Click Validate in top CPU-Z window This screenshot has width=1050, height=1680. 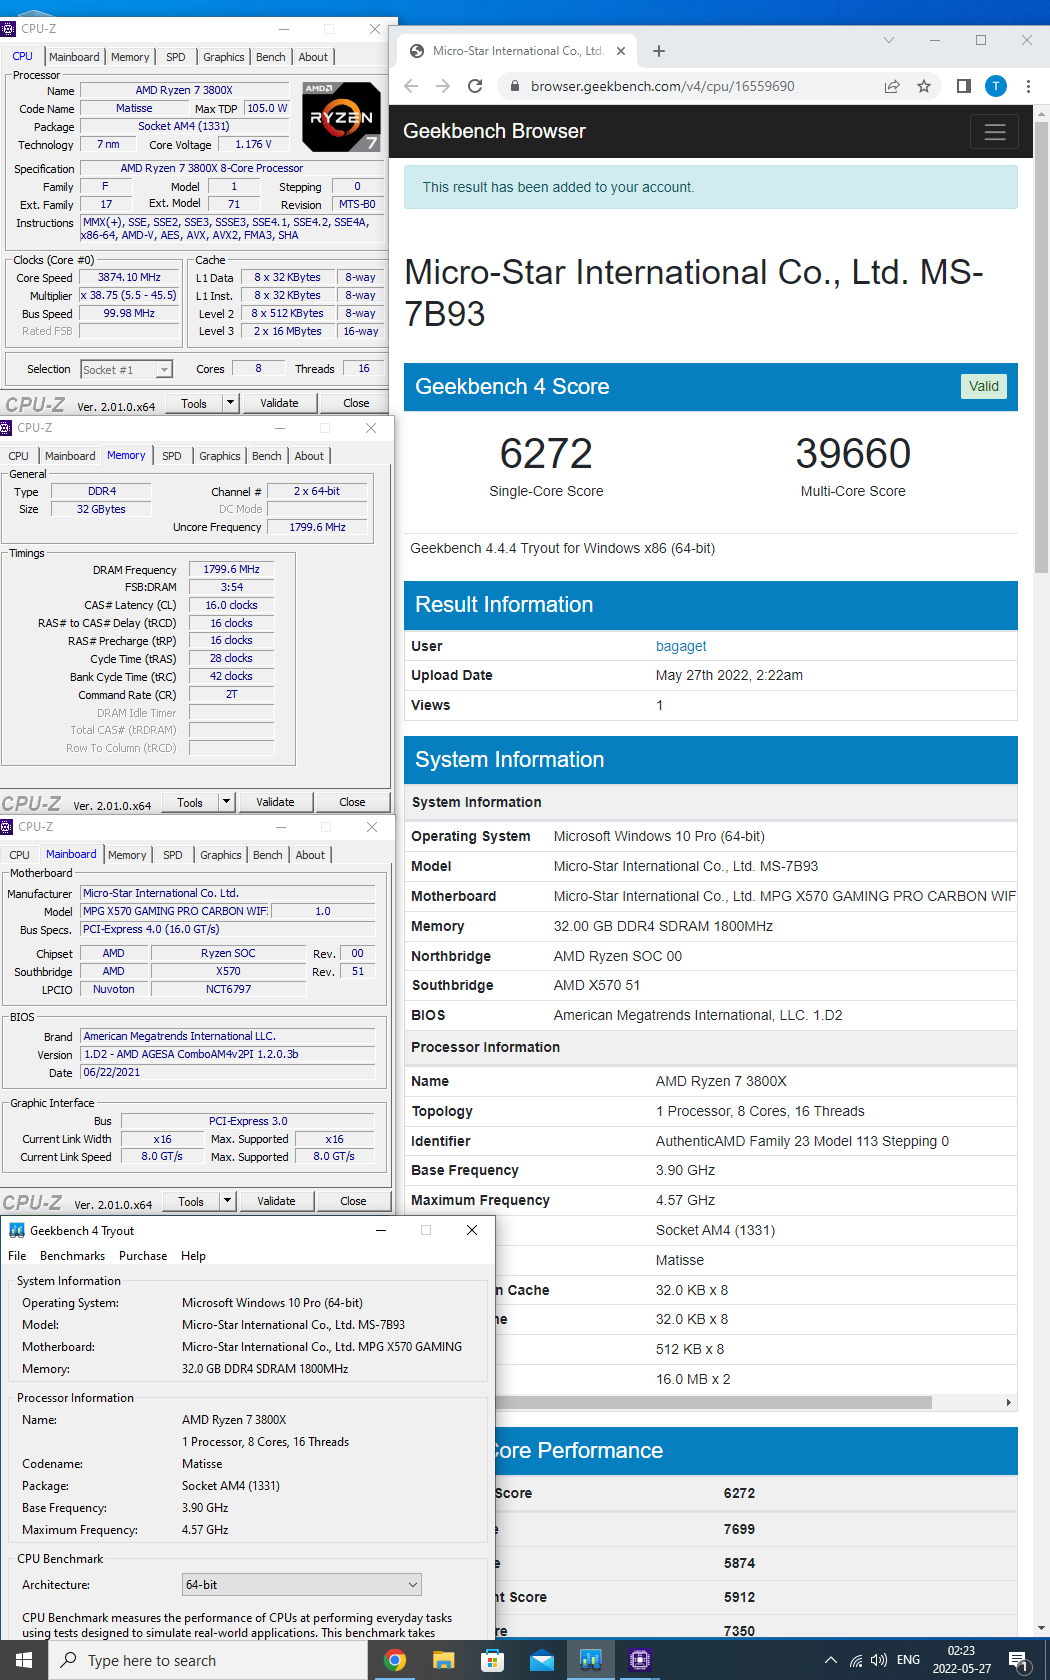[x=279, y=403]
